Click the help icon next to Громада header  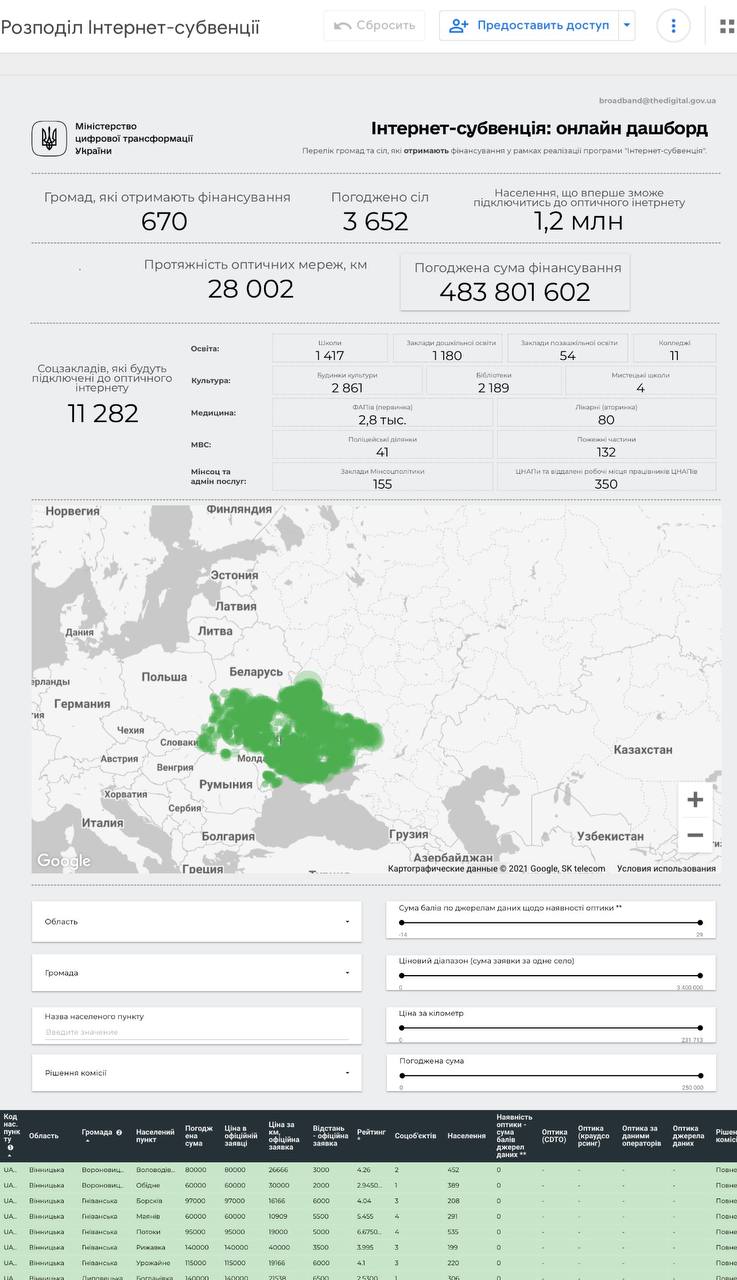[x=119, y=1133]
